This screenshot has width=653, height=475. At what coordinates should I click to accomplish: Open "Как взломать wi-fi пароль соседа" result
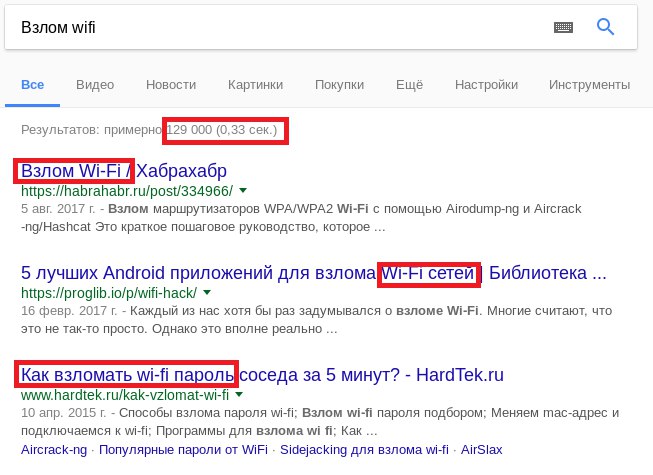(x=262, y=375)
